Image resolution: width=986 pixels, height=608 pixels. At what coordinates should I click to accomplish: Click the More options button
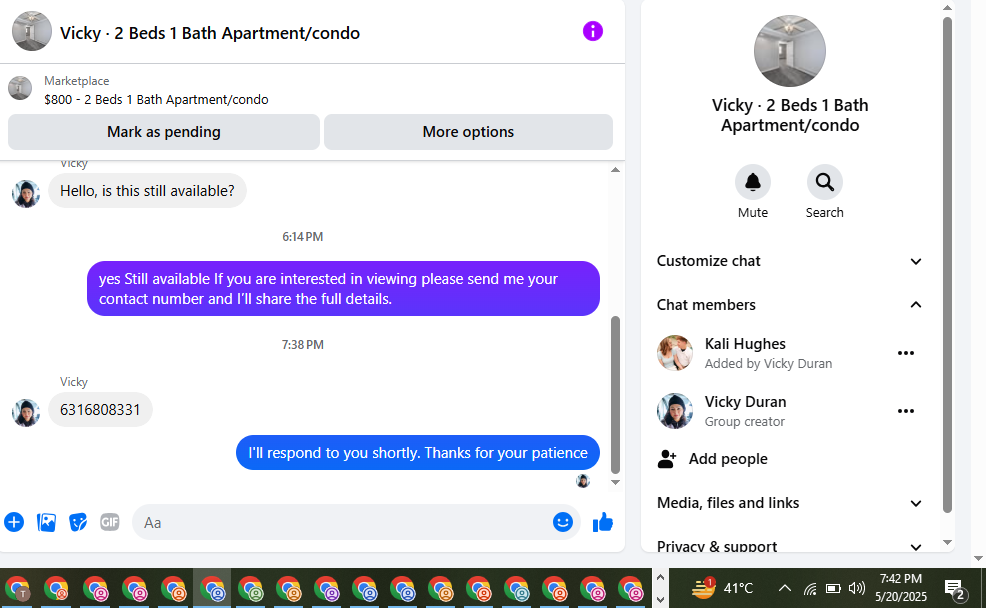468,132
